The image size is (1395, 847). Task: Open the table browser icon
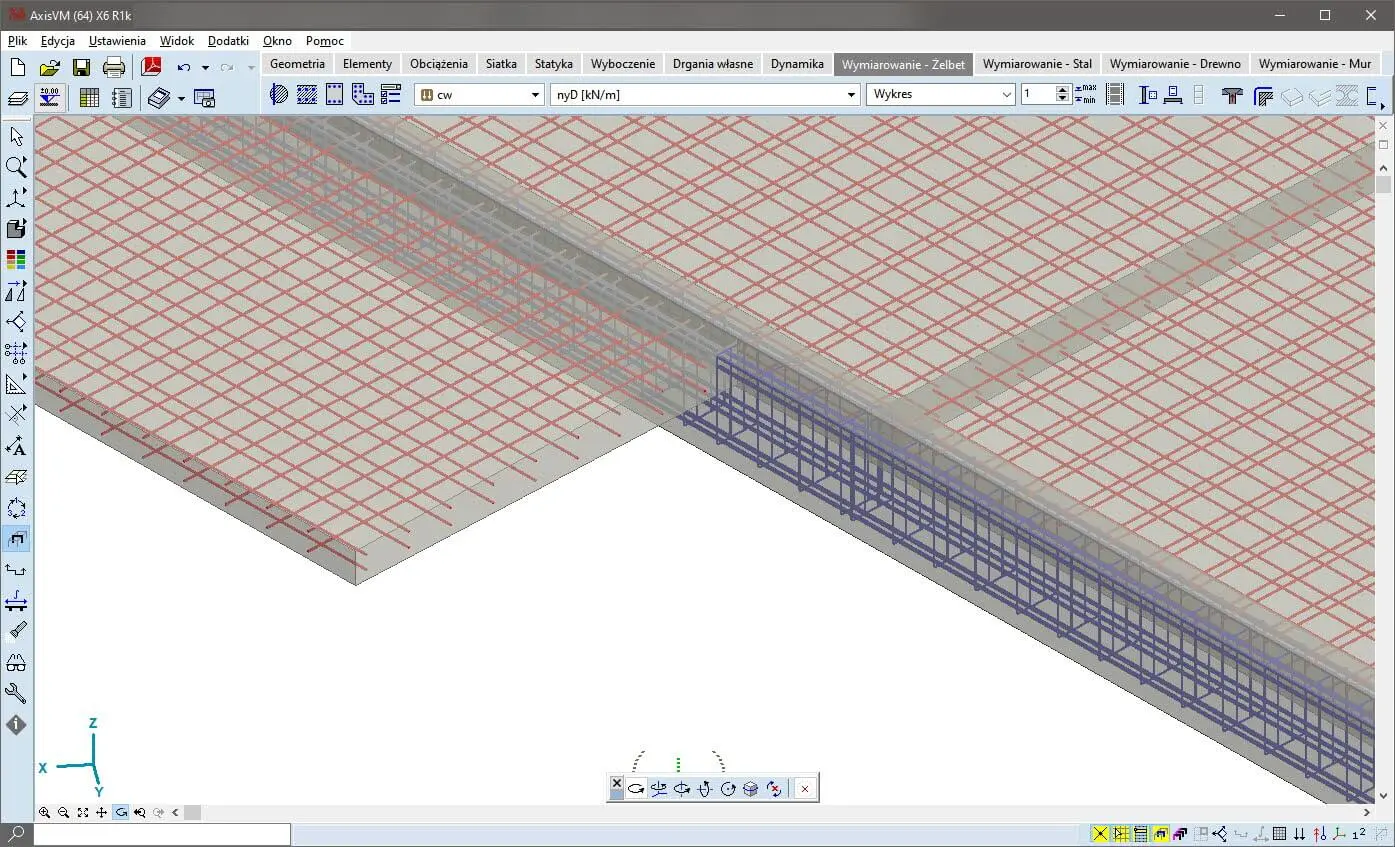coord(89,97)
